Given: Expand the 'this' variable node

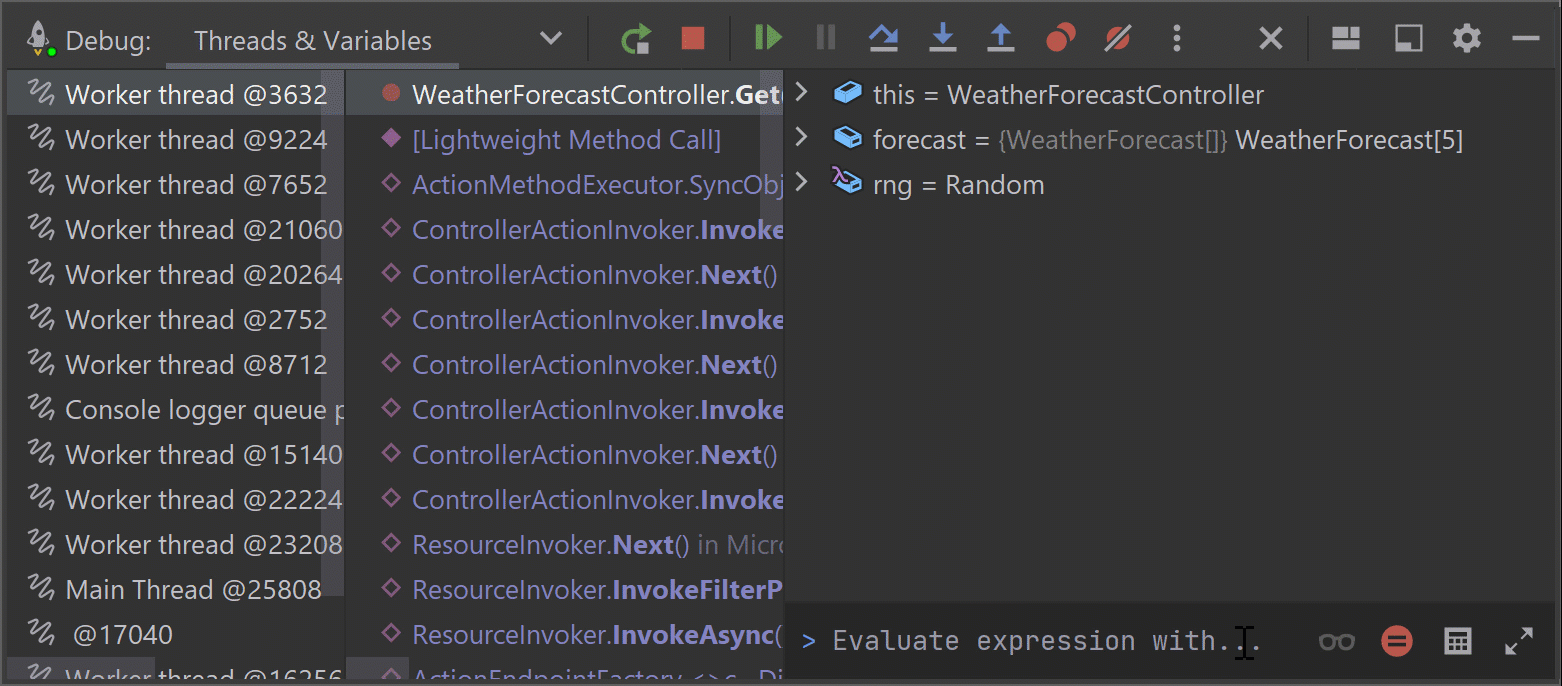Looking at the screenshot, I should click(800, 94).
